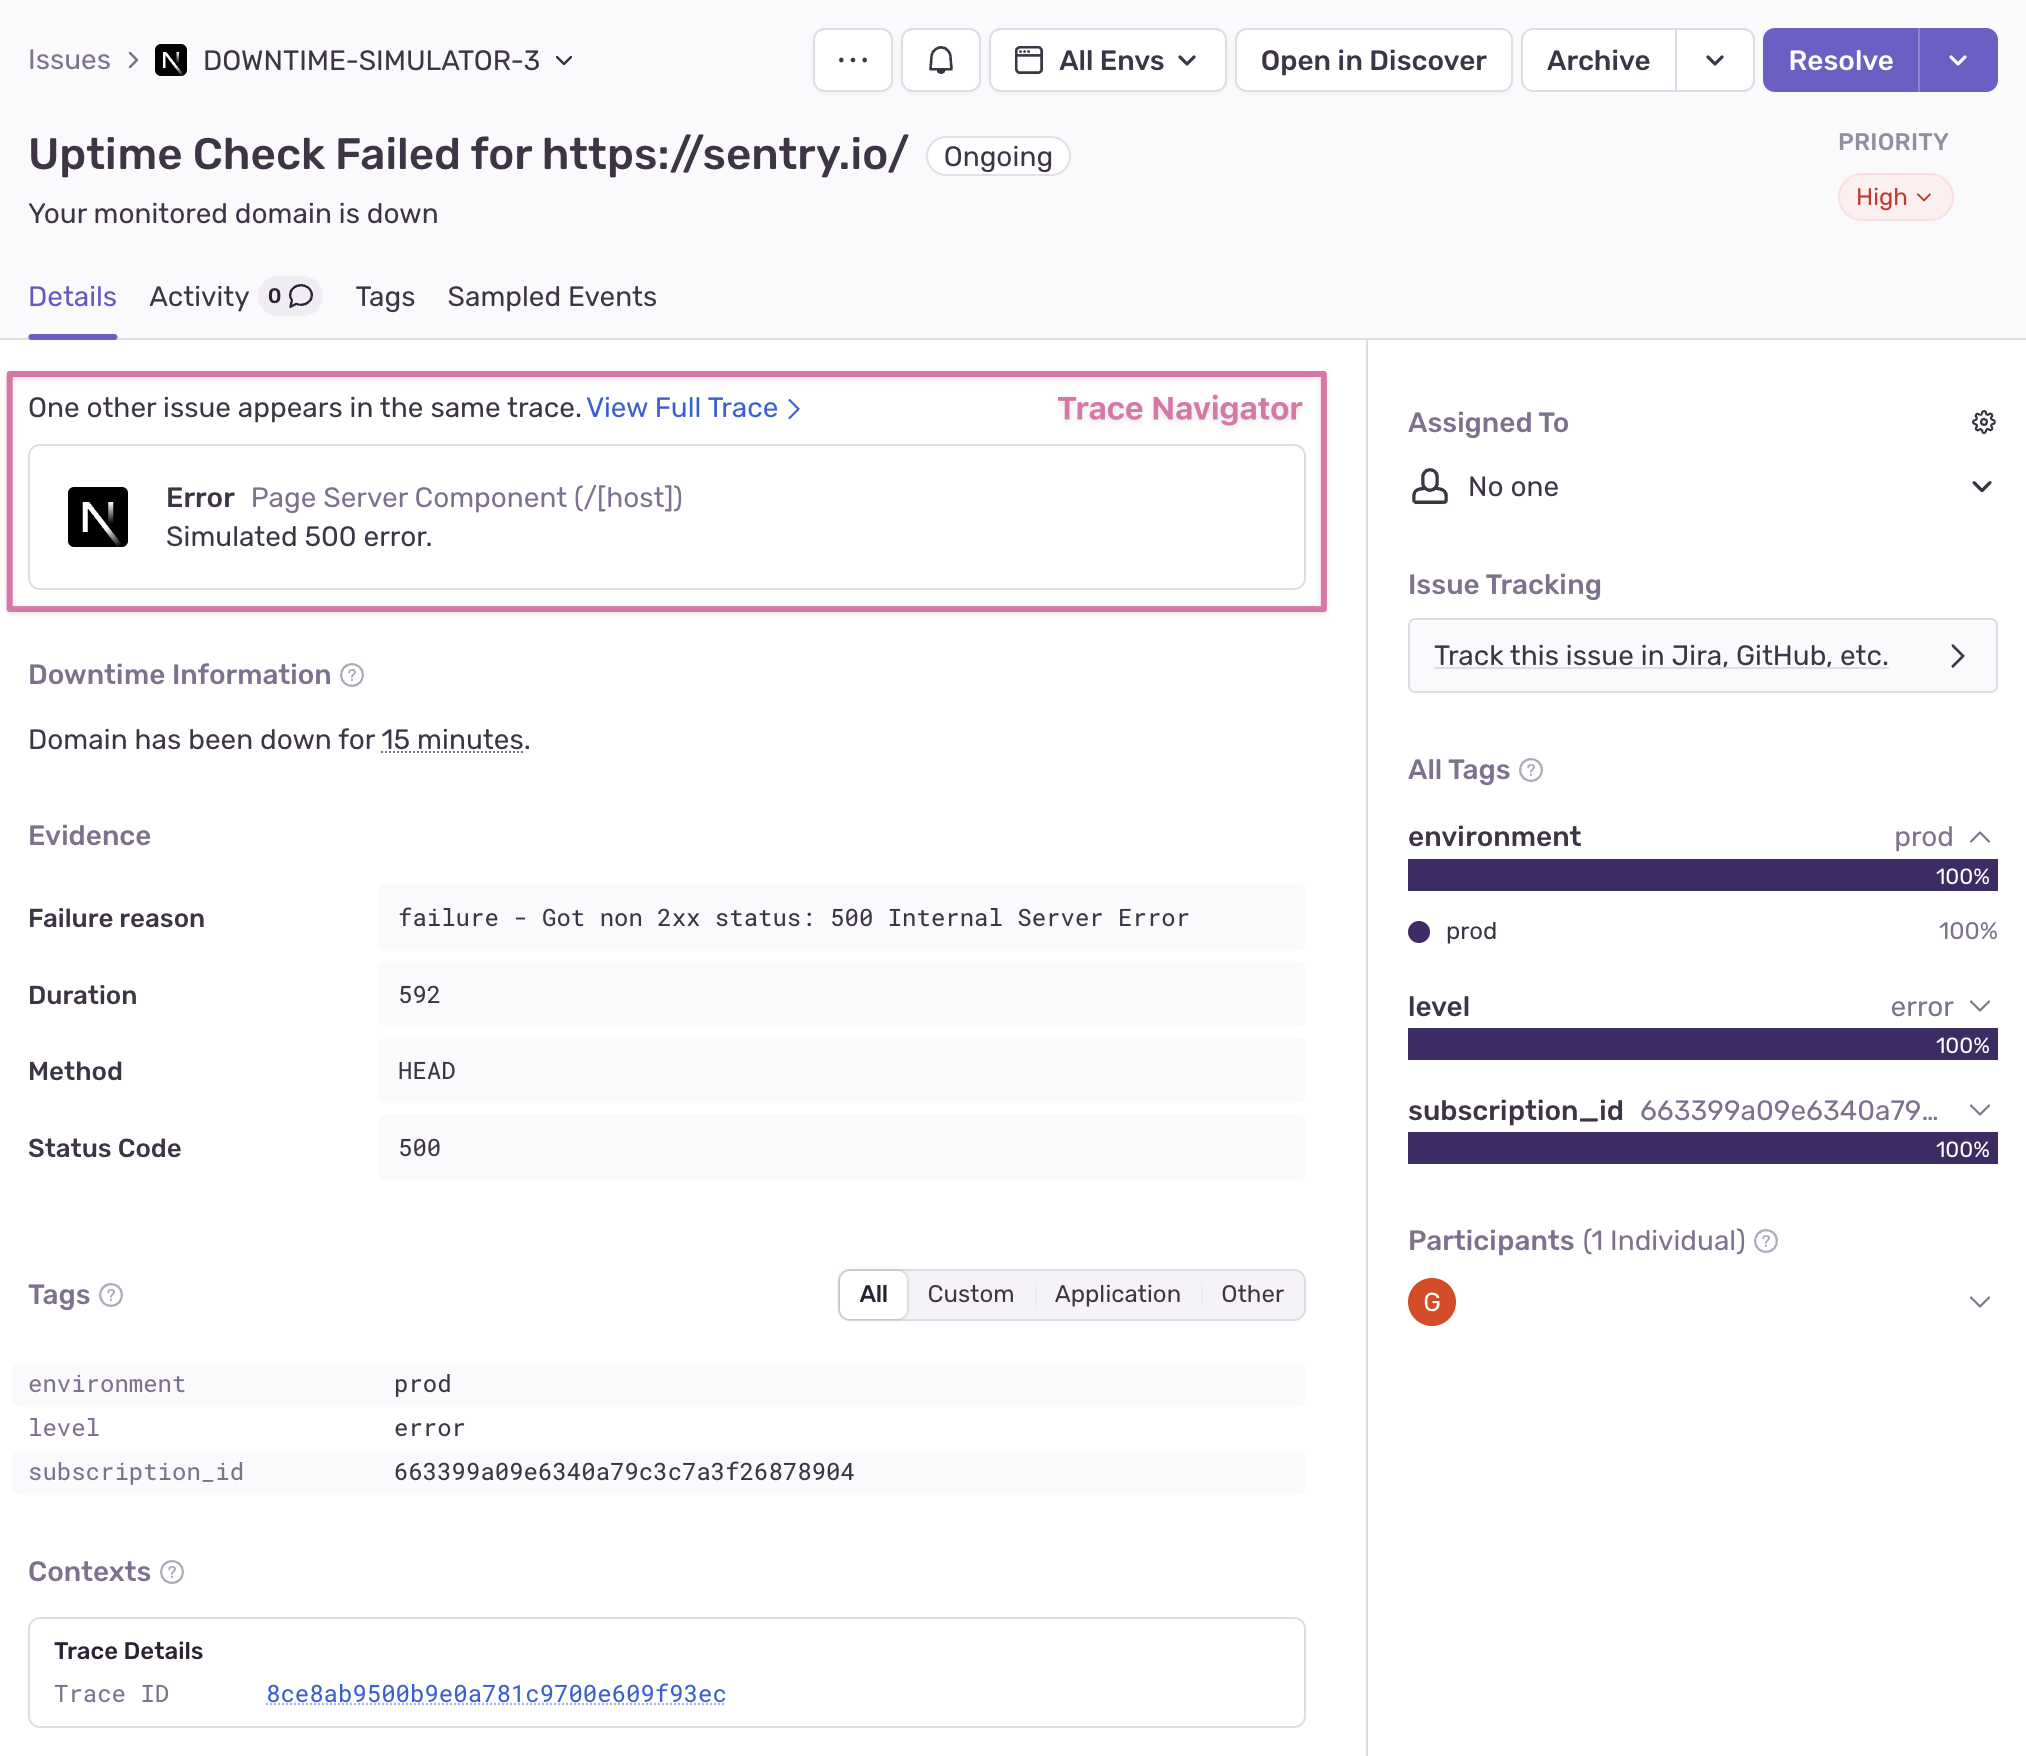This screenshot has width=2026, height=1756.
Task: Switch to the Sampled Events tab
Action: pos(551,296)
